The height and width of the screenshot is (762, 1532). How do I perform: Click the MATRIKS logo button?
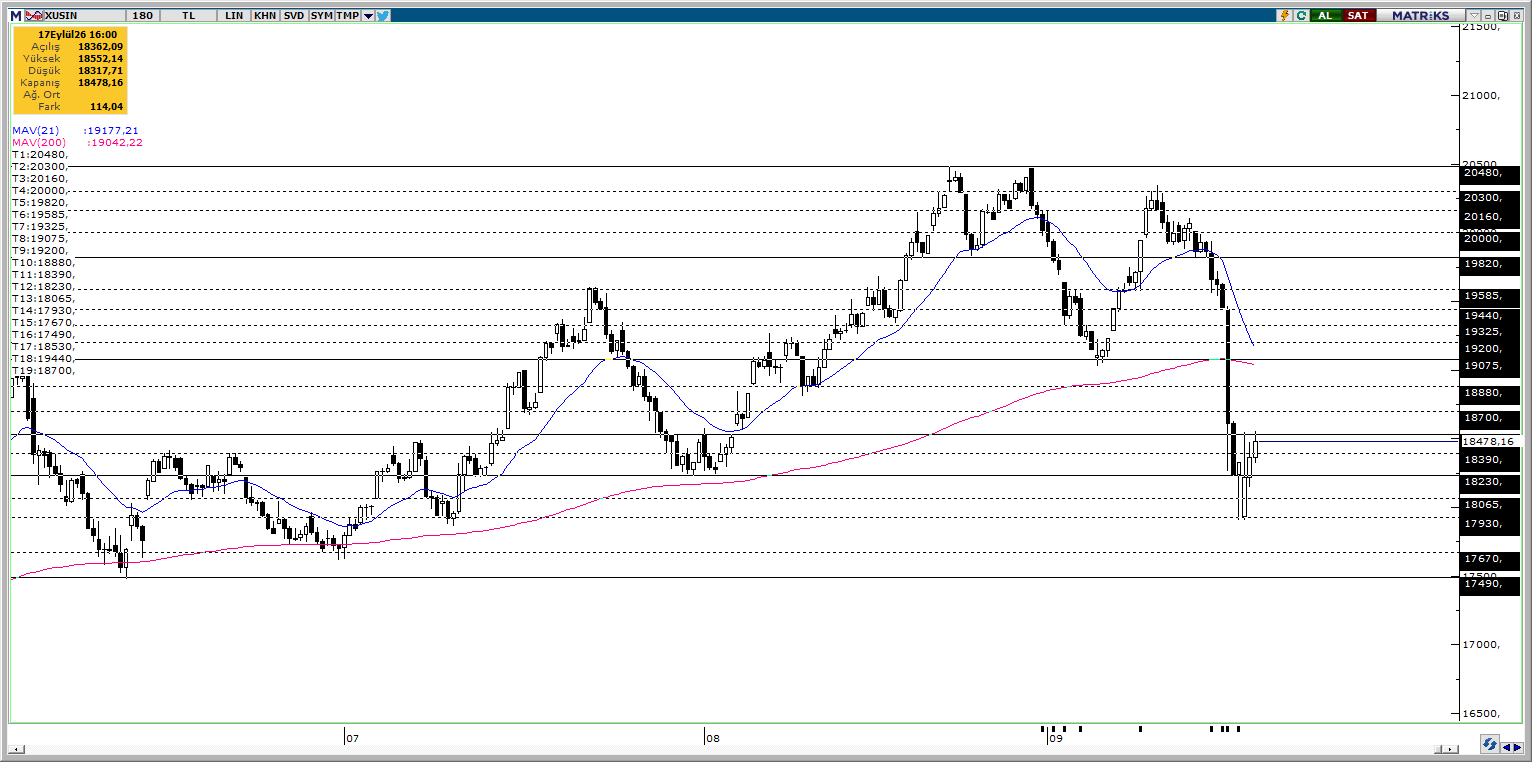1420,16
